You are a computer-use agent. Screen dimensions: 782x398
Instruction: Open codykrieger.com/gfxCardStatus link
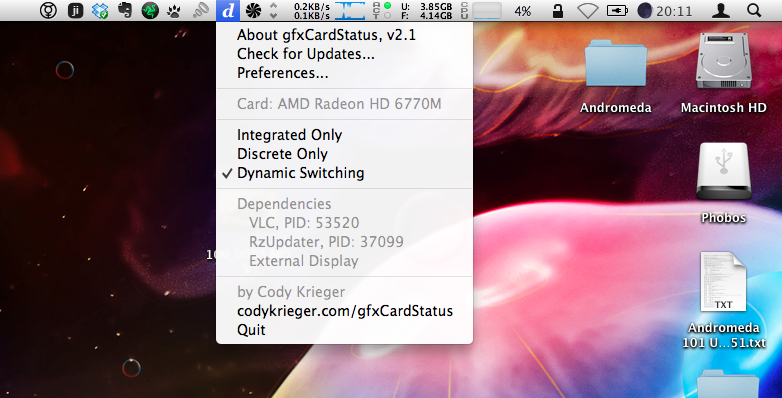(345, 311)
